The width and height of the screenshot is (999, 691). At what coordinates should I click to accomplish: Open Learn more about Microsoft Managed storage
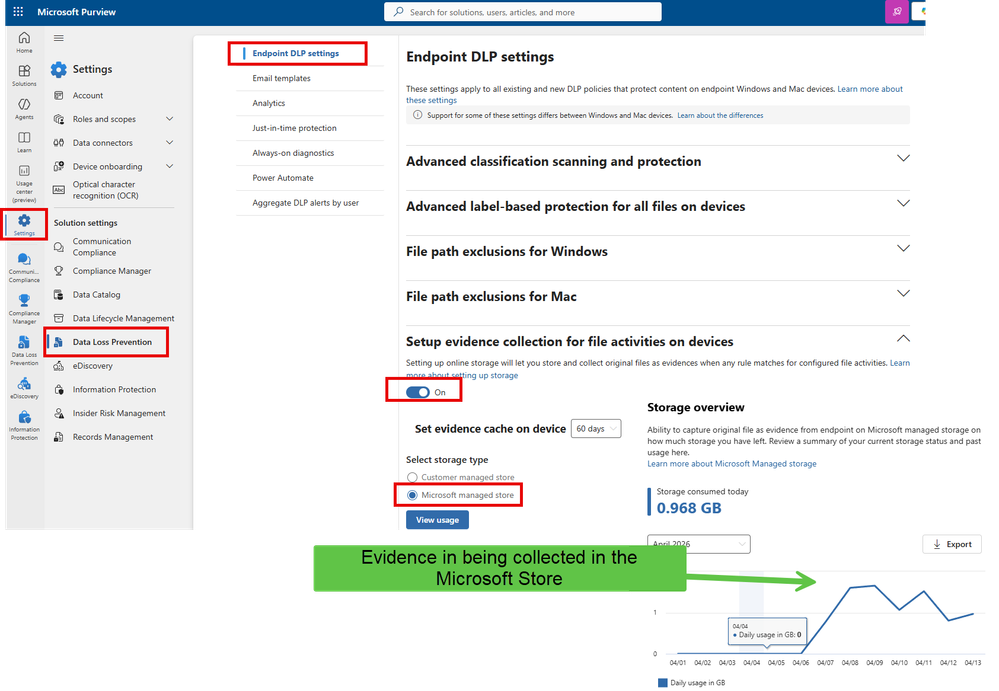click(731, 464)
